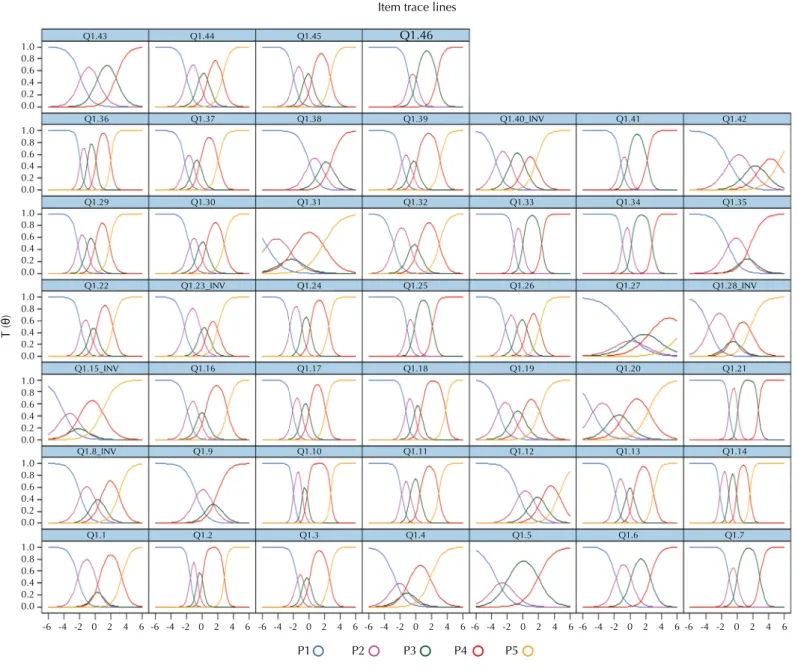The image size is (798, 671).
Task: Click the 'Item trace lines' chart title
Action: [417, 7]
